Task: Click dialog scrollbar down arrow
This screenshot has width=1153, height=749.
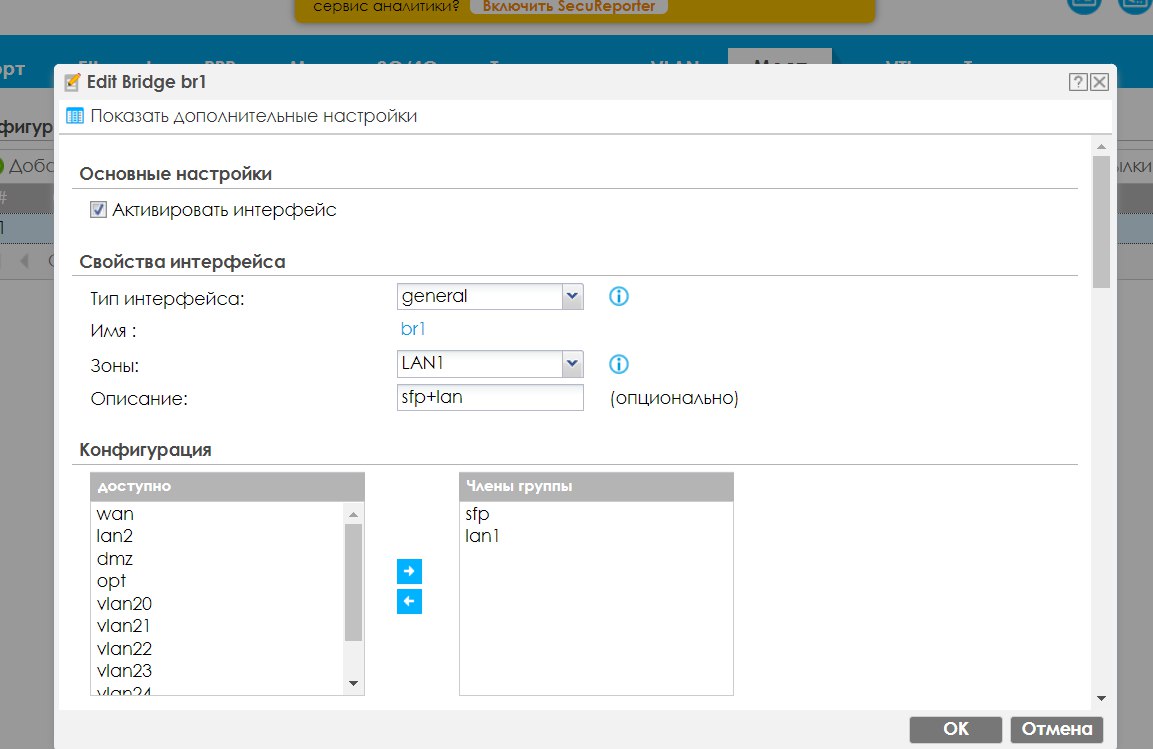Action: point(1101,698)
